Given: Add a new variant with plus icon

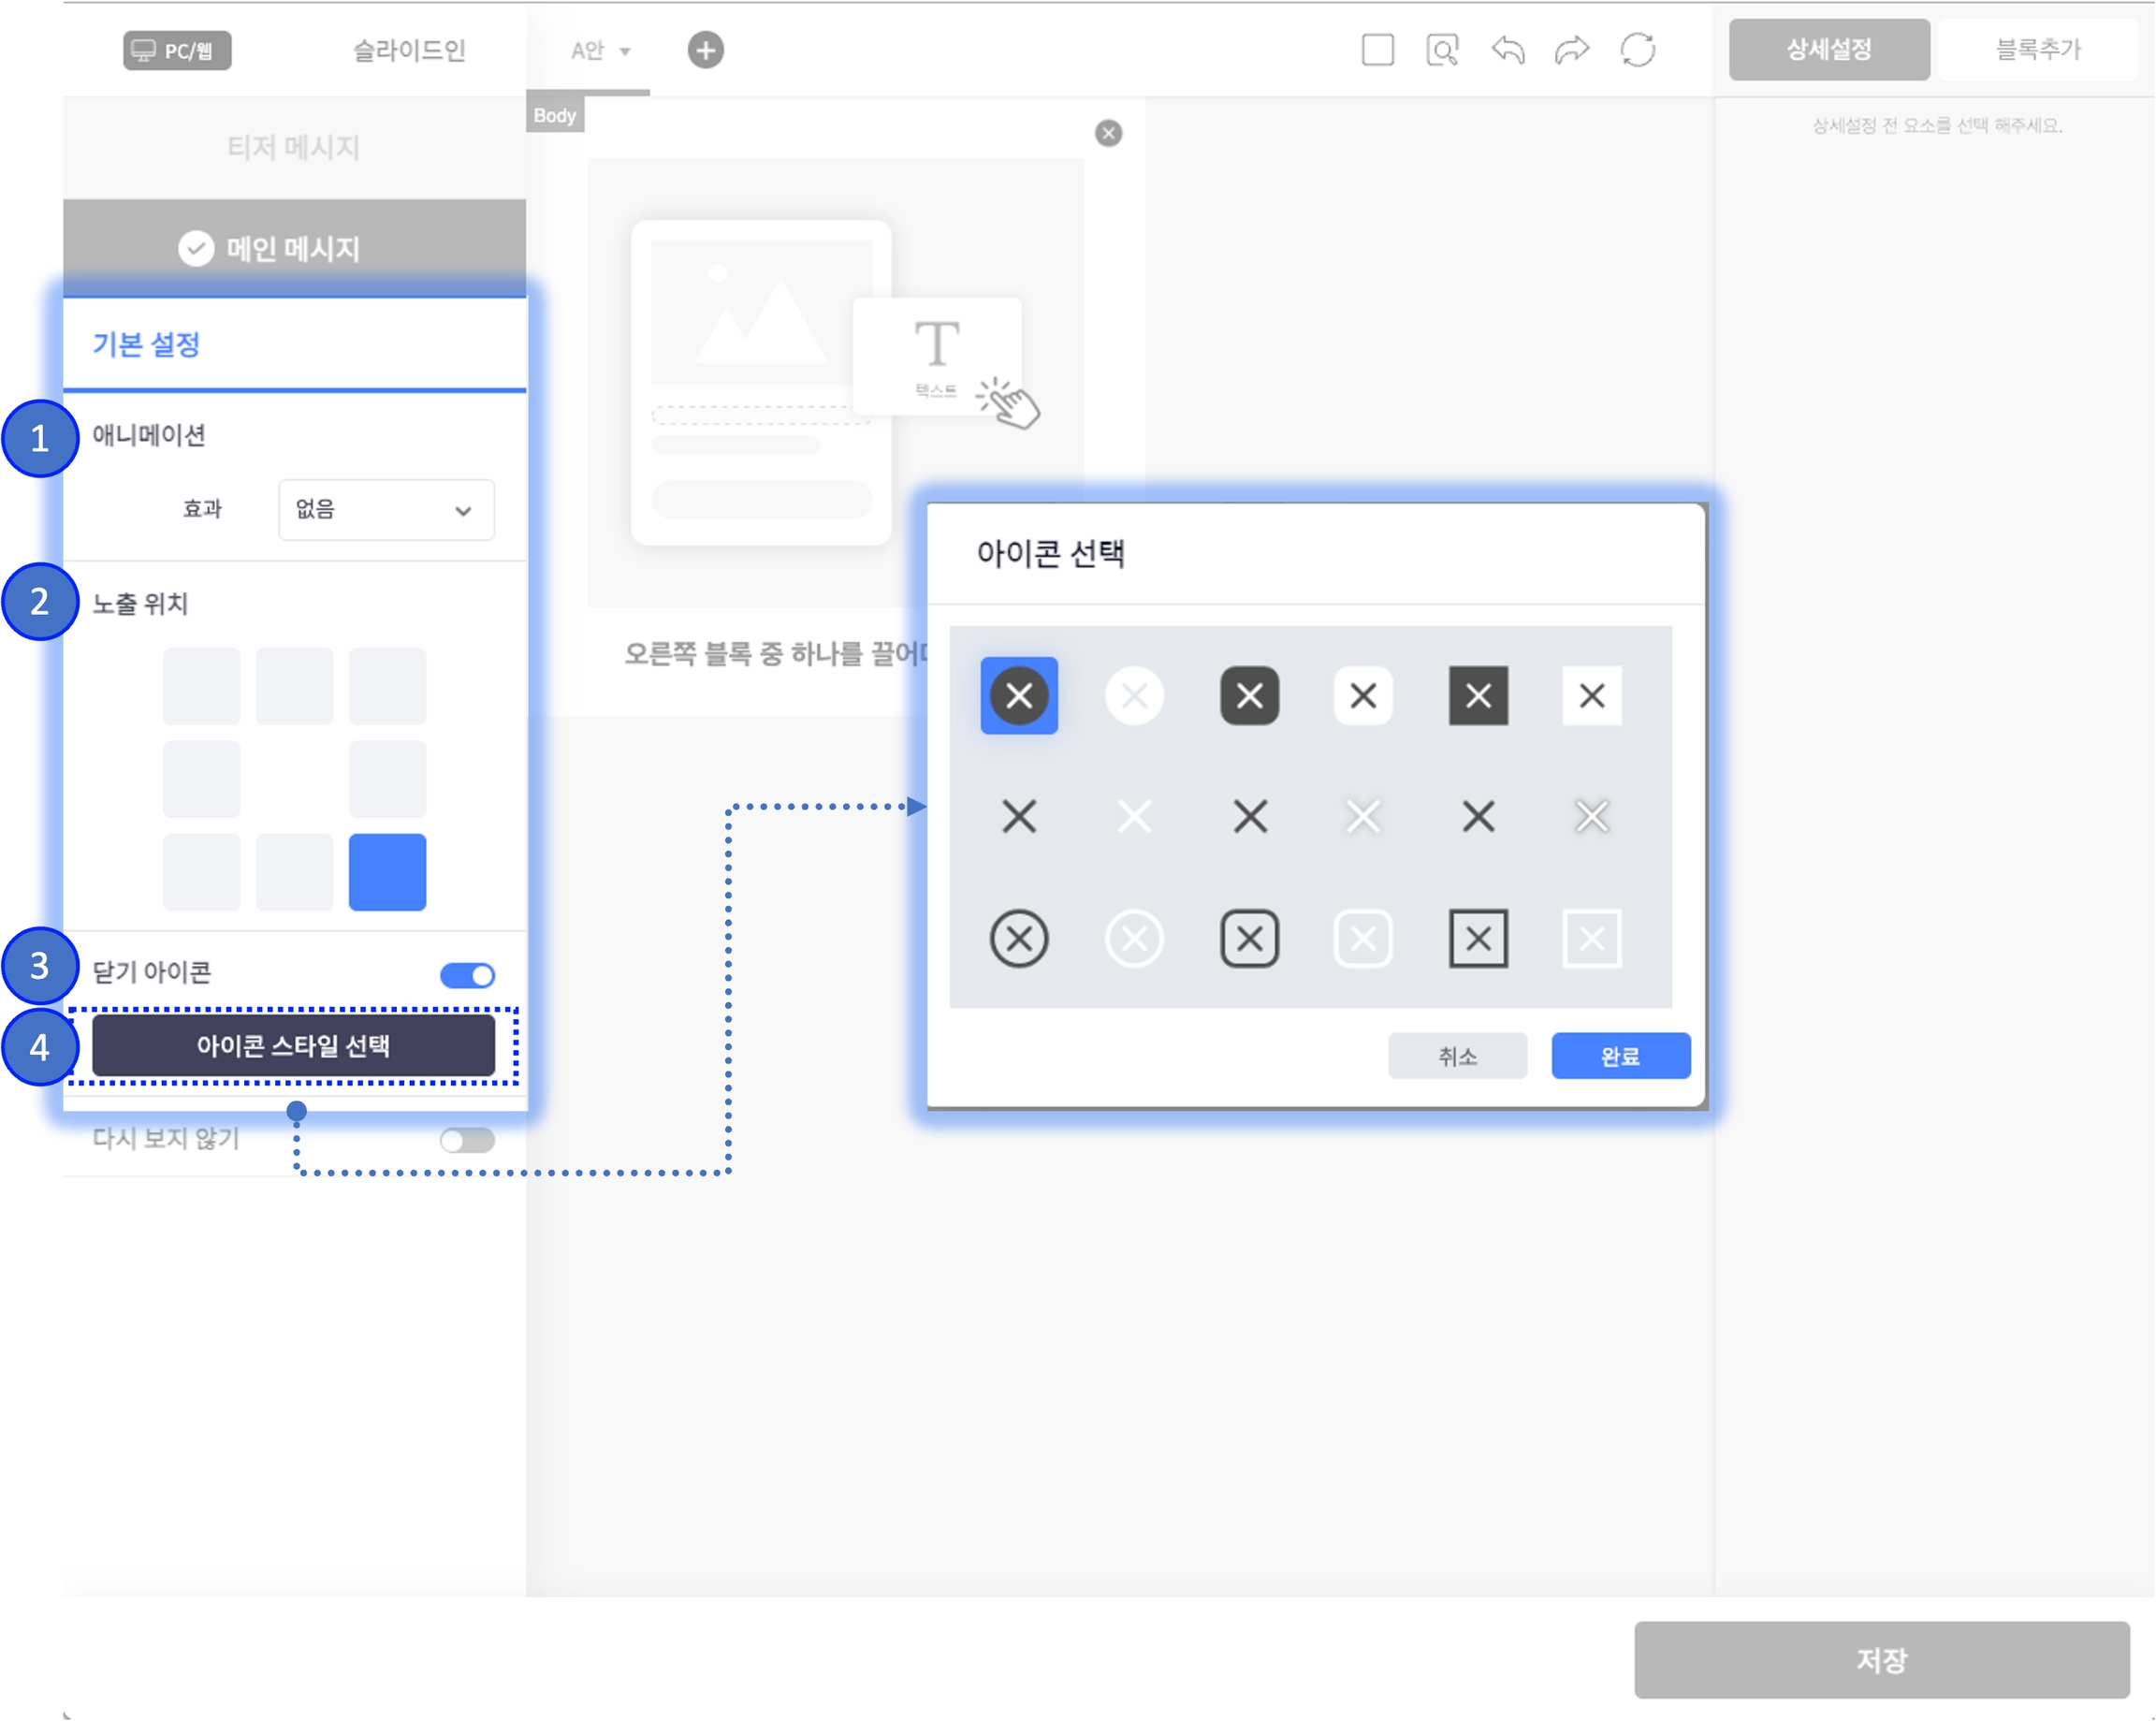Looking at the screenshot, I should (705, 49).
